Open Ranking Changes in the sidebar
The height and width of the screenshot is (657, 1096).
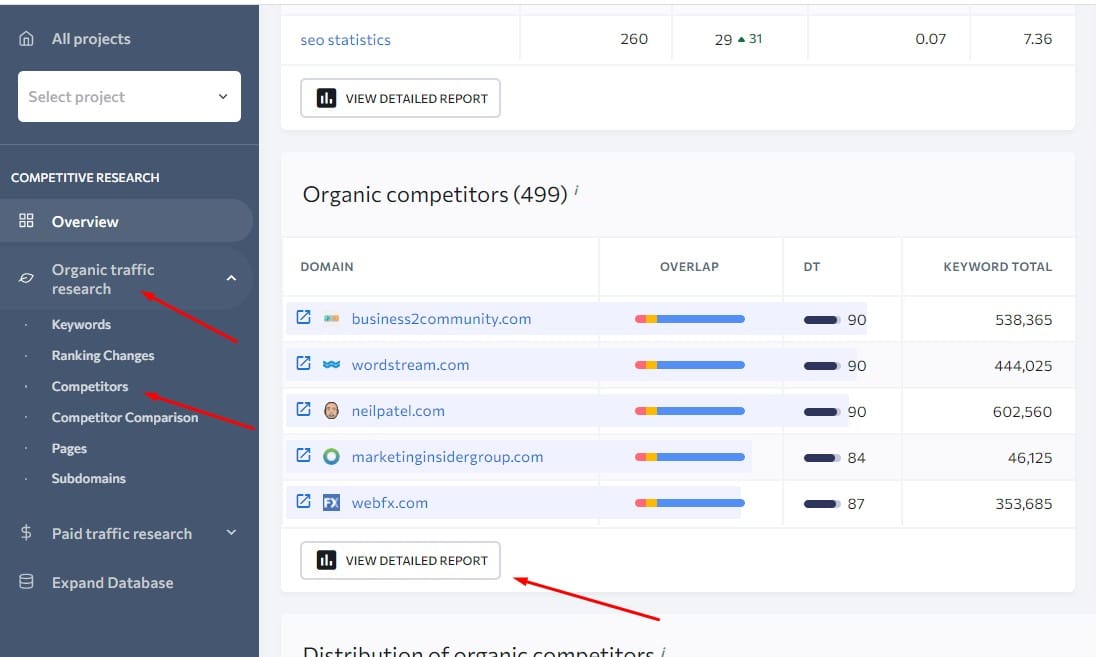coord(103,355)
